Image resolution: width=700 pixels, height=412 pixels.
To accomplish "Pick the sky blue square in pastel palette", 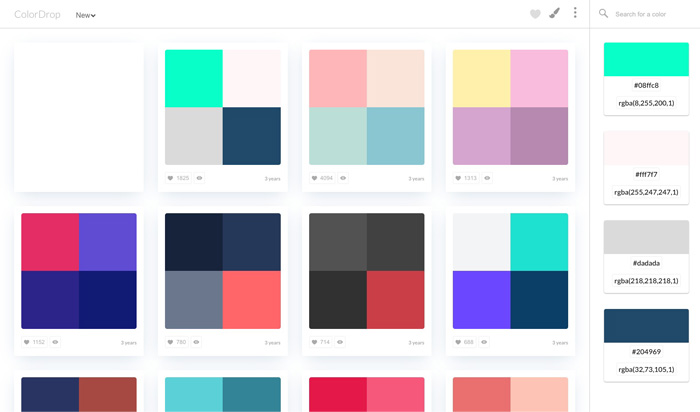I will click(x=396, y=136).
